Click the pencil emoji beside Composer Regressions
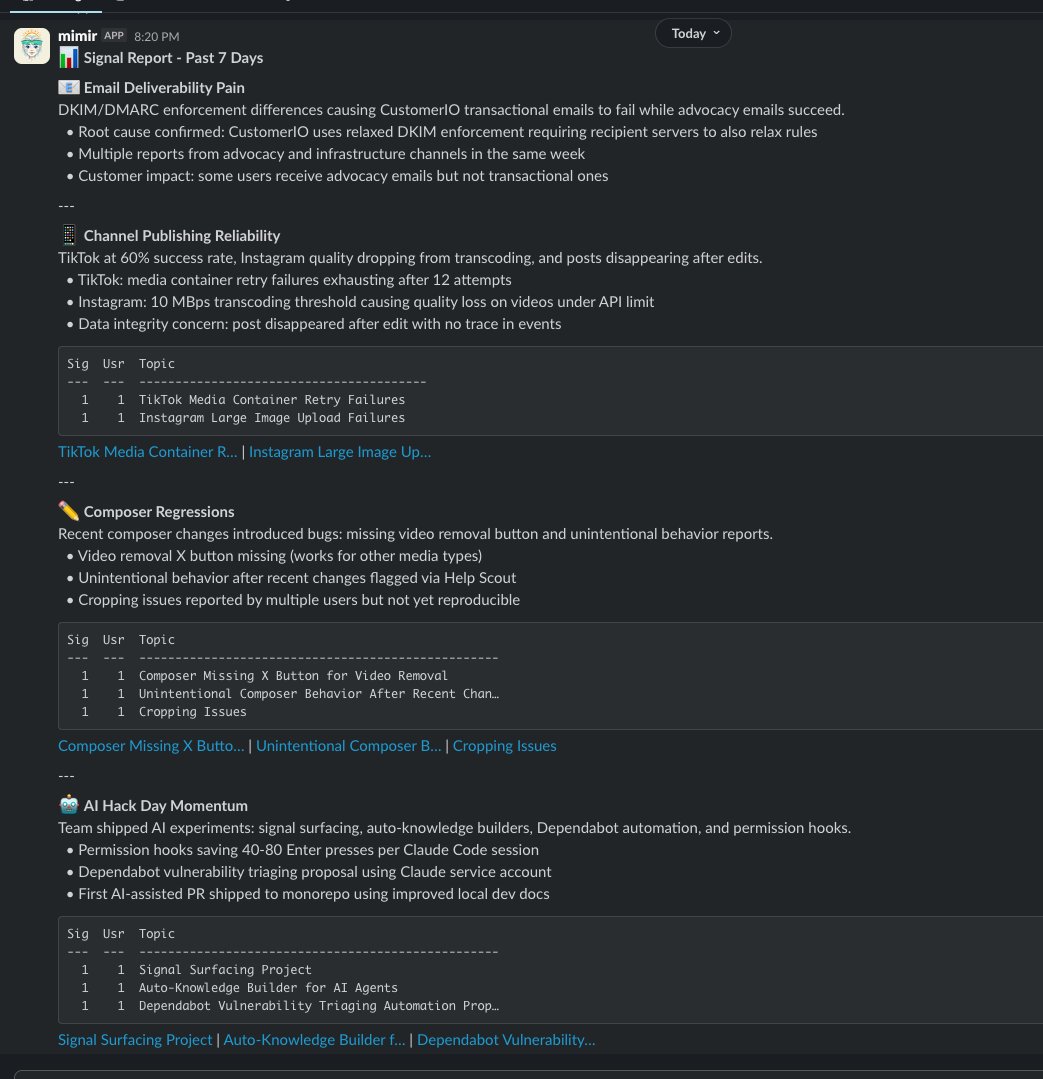 (68, 512)
